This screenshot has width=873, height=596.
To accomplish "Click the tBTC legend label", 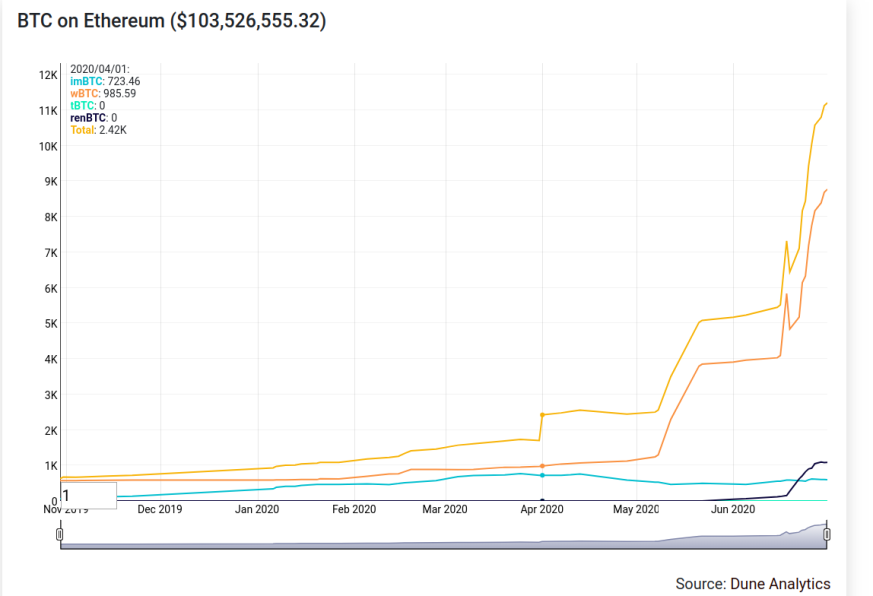I will pos(82,106).
